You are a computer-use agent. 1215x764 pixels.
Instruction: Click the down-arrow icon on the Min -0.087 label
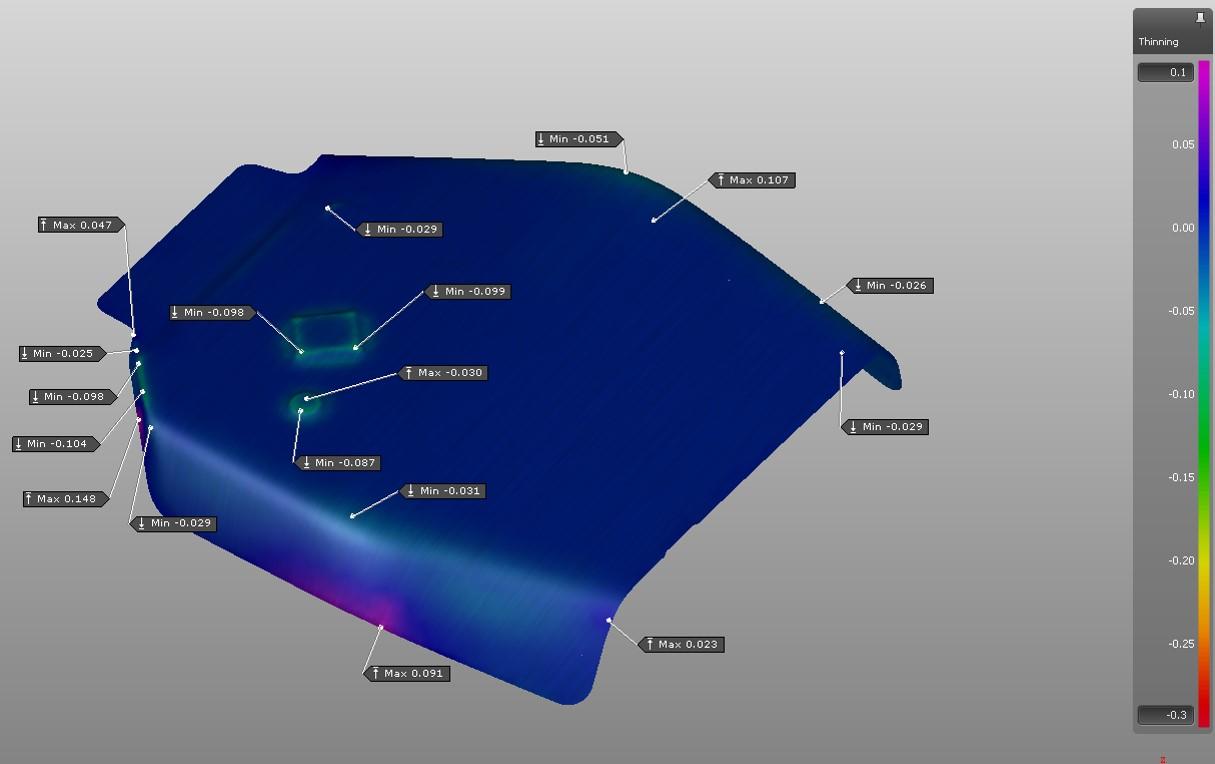pos(307,463)
